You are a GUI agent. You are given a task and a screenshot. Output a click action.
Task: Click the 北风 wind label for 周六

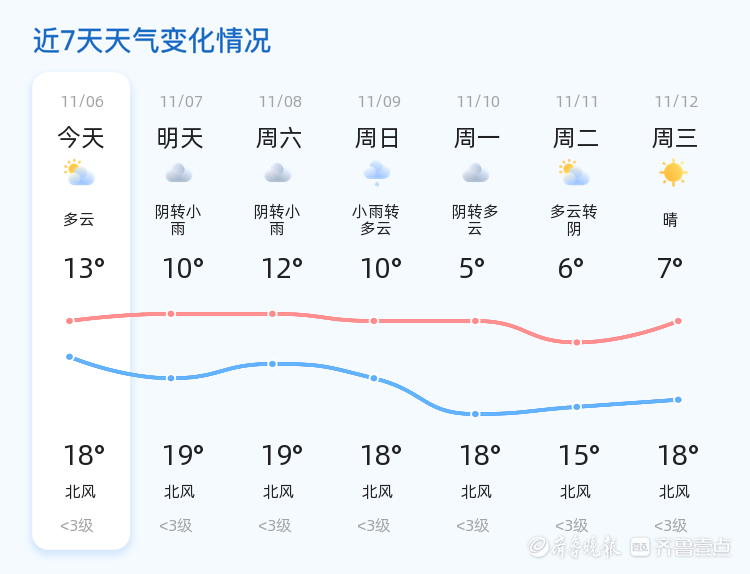(x=279, y=492)
